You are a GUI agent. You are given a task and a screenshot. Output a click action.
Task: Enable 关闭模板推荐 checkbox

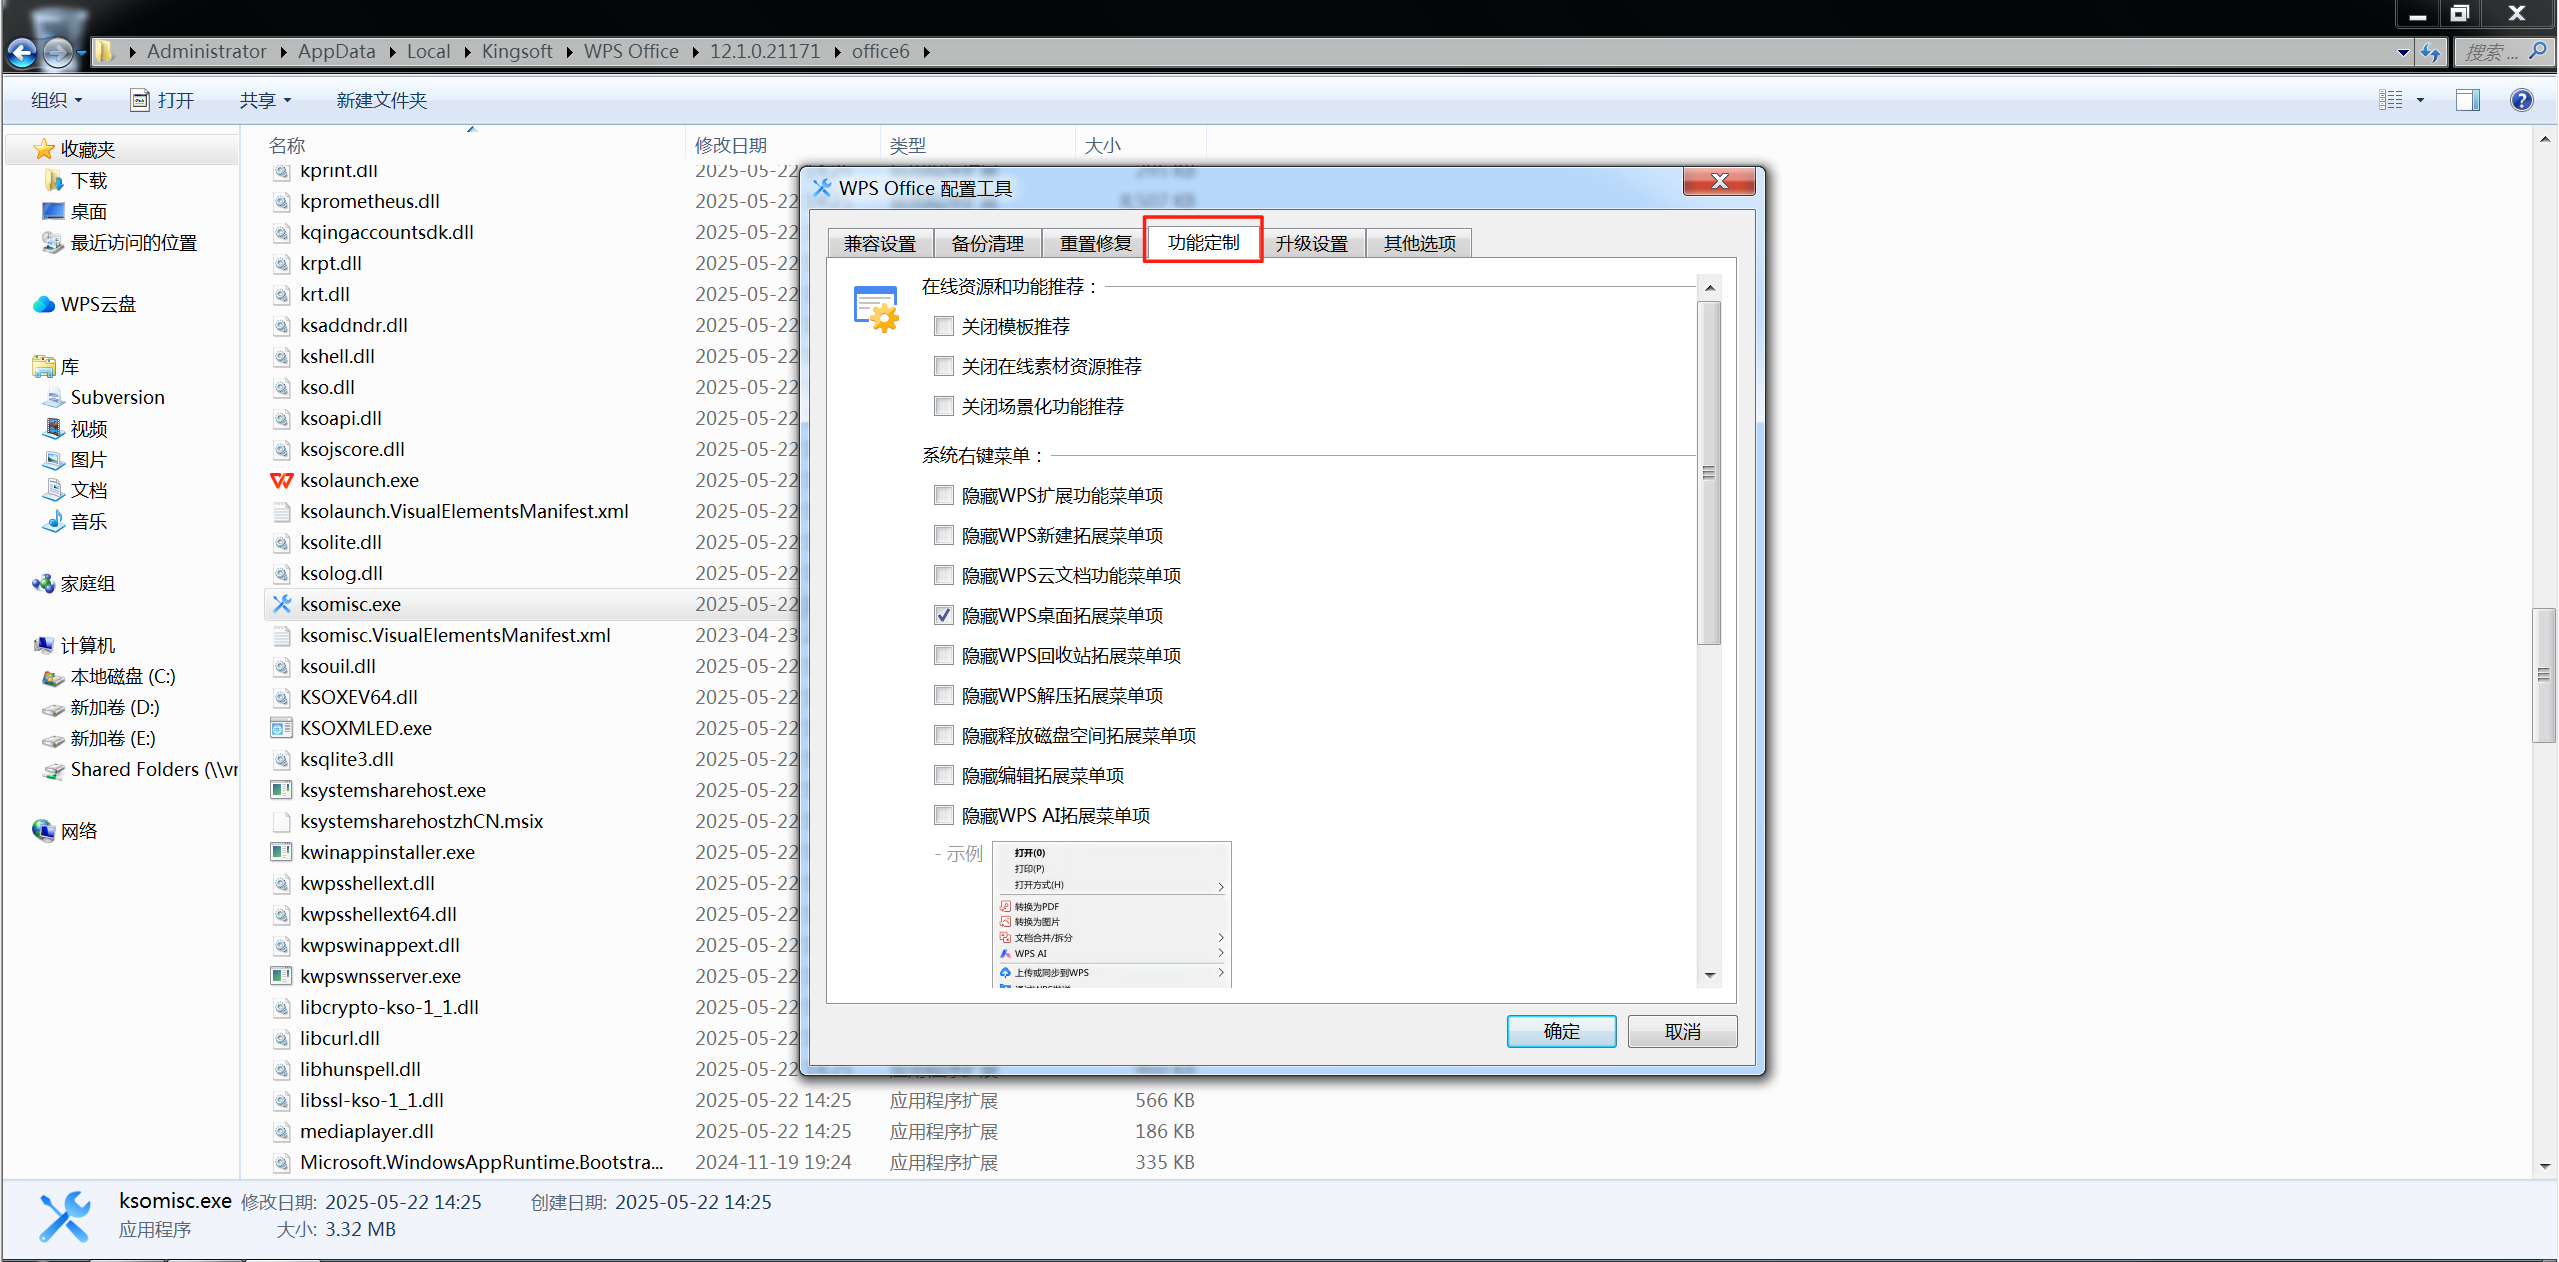tap(944, 326)
